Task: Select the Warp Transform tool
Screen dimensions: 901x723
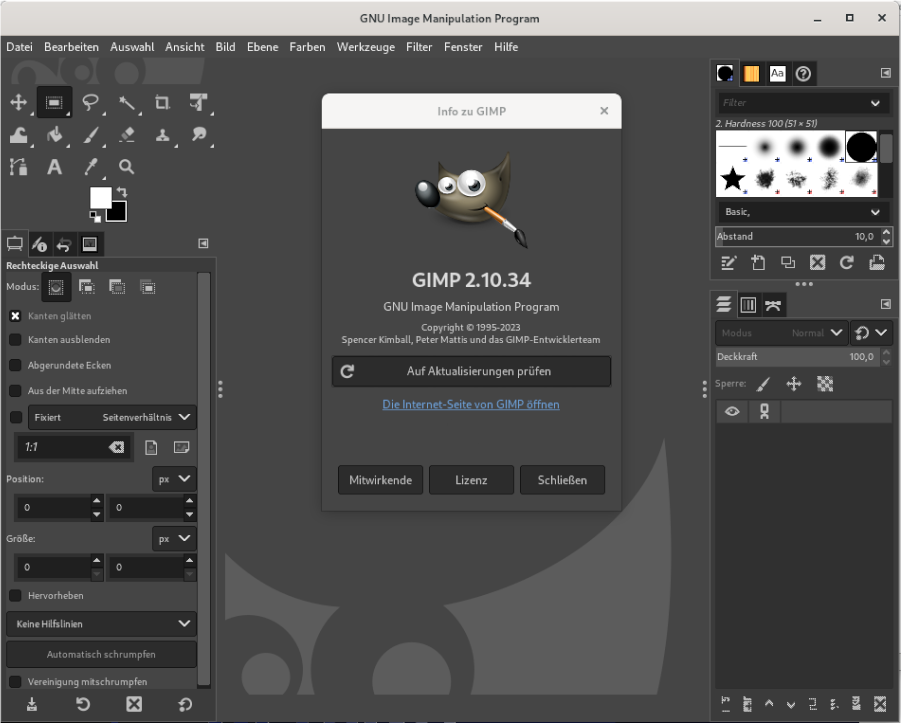Action: pos(18,134)
